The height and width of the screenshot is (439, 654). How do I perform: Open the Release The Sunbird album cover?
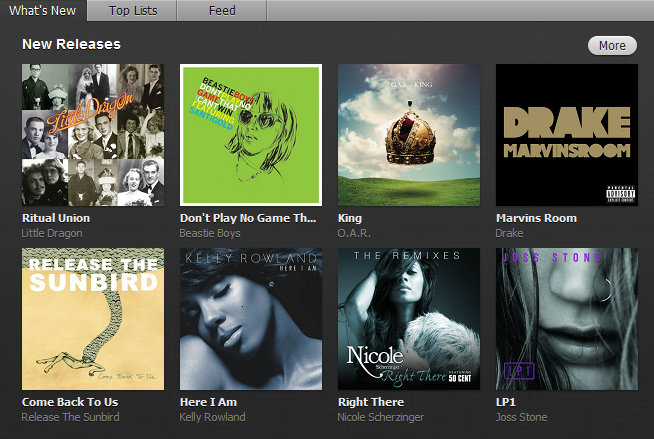[x=93, y=319]
